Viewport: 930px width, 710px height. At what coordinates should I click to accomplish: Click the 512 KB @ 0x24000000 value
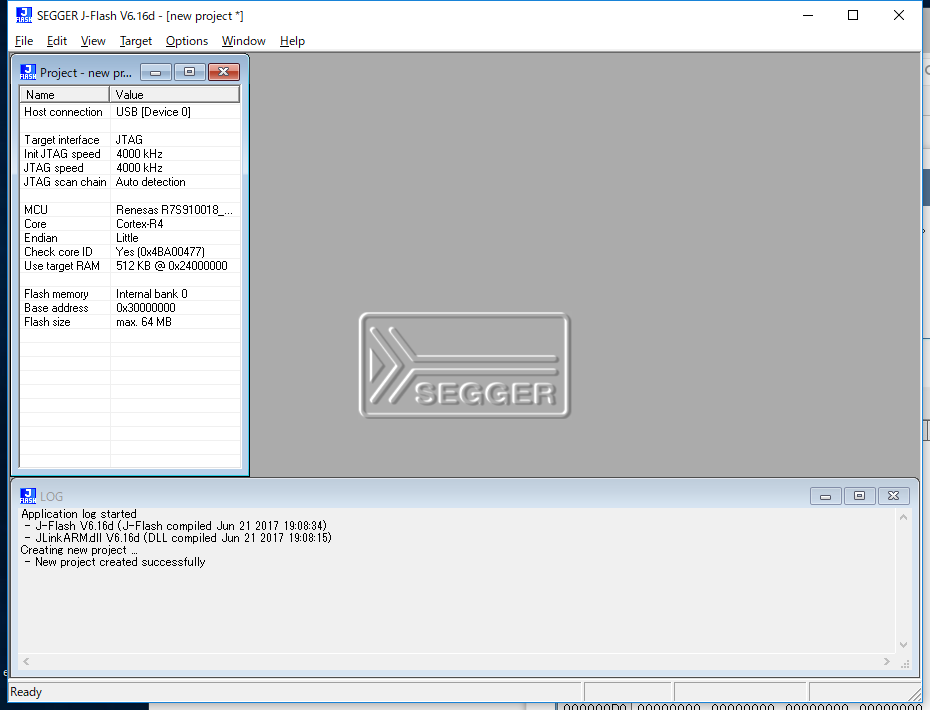171,266
